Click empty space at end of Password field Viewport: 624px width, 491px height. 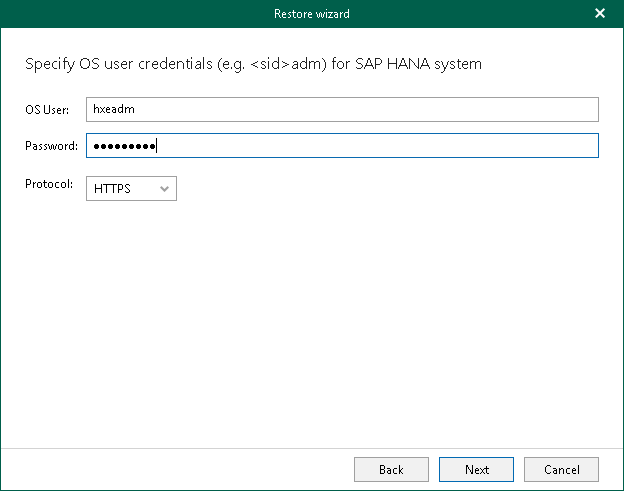coord(450,146)
